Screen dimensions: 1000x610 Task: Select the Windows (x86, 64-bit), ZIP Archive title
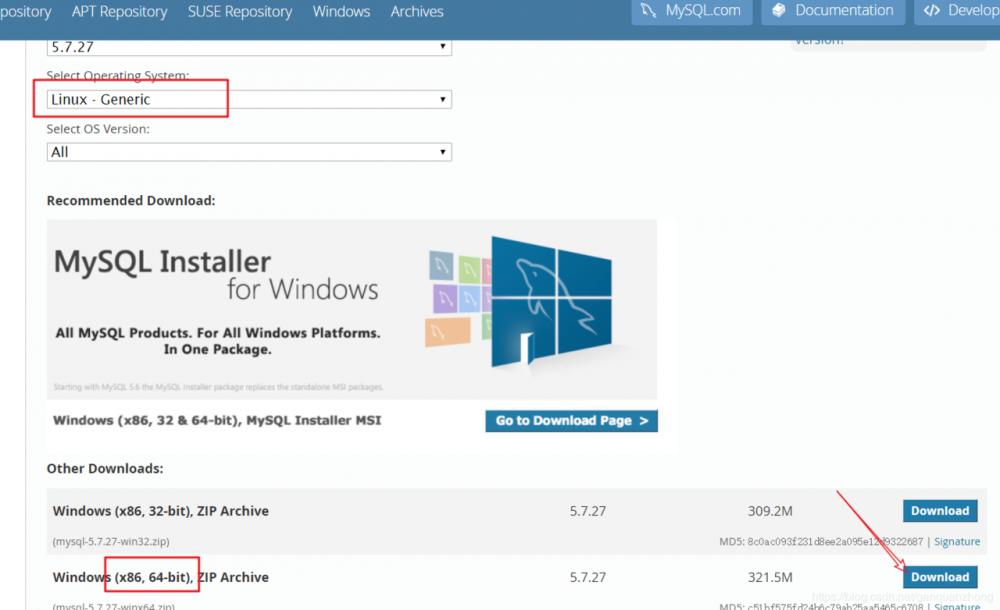(x=161, y=577)
